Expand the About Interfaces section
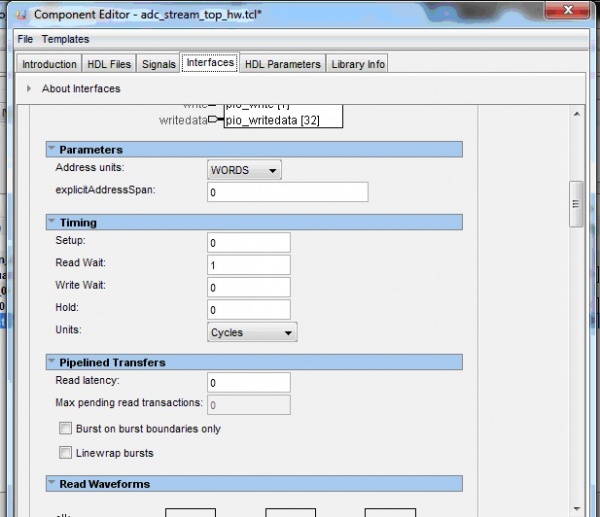600x517 pixels. click(29, 89)
